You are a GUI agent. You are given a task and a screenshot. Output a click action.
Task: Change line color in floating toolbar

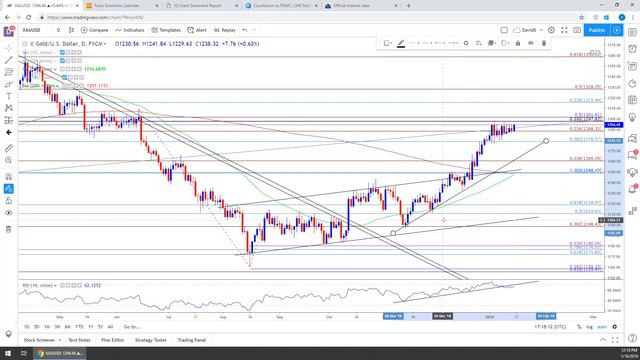coord(401,43)
